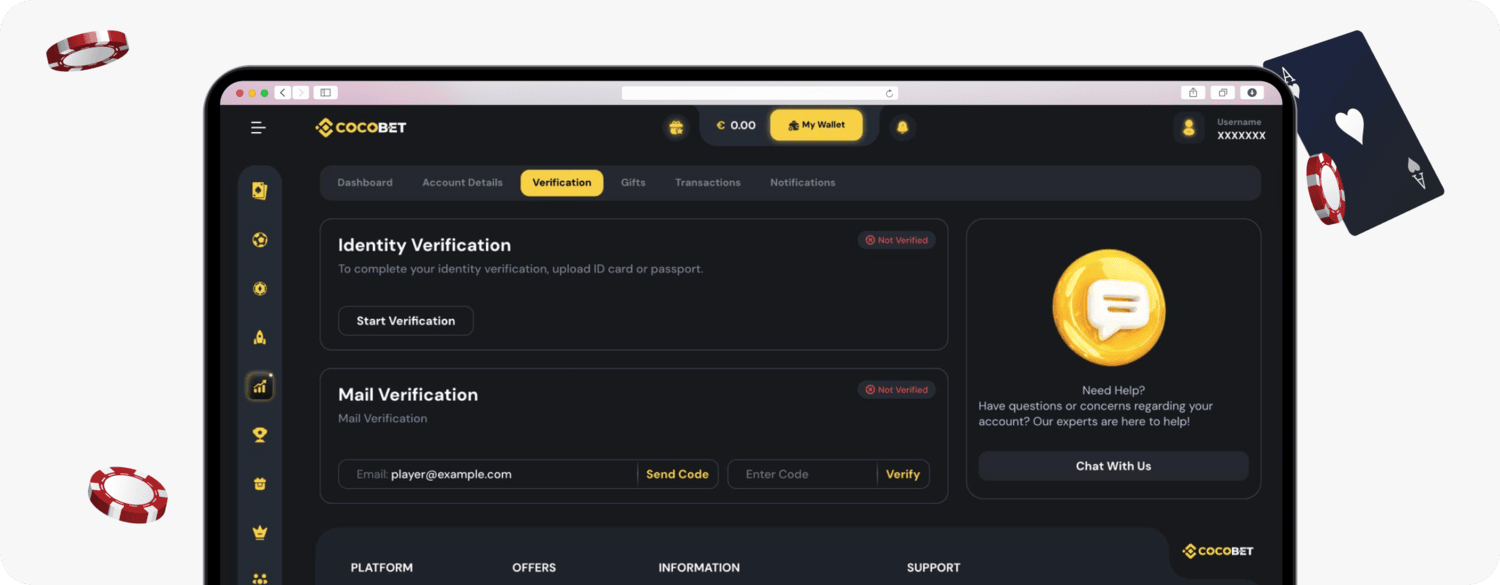This screenshot has height=585, width=1500.
Task: Click the Cocobet logo in header
Action: [361, 127]
